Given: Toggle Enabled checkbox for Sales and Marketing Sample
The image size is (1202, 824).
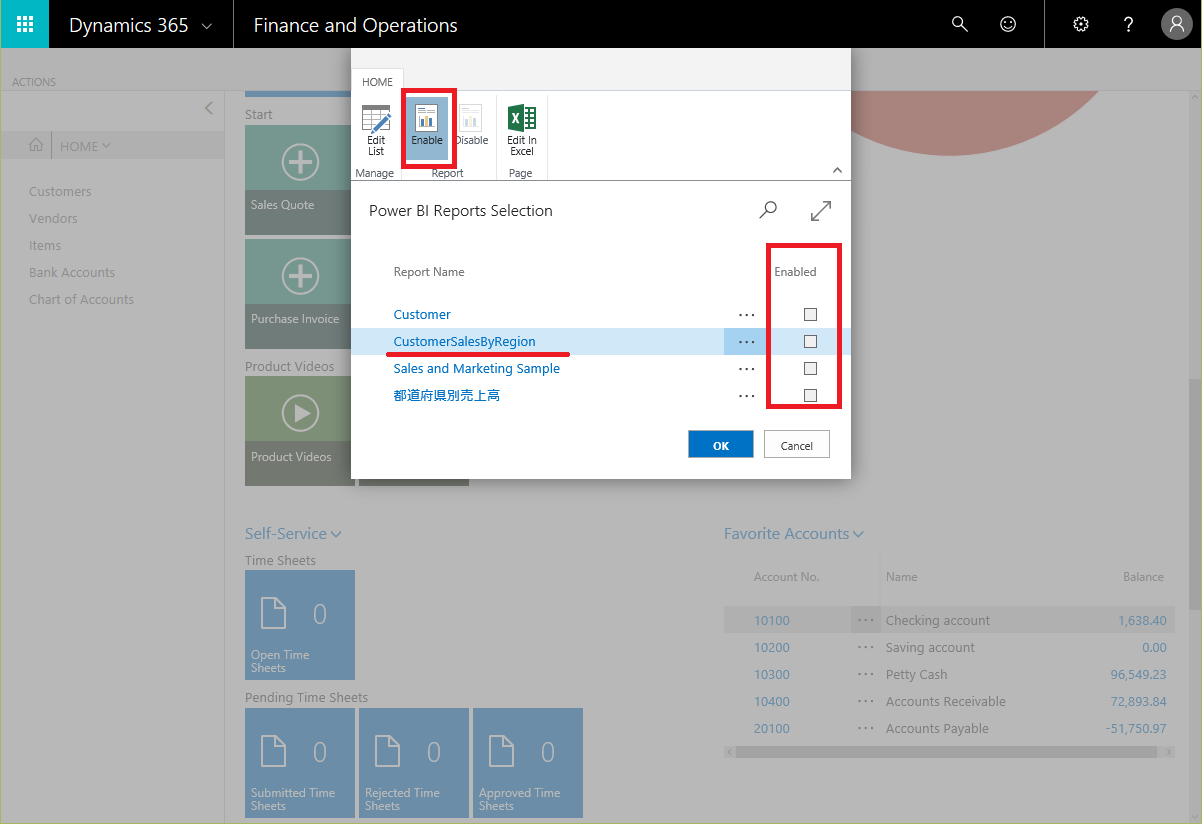Looking at the screenshot, I should click(810, 368).
